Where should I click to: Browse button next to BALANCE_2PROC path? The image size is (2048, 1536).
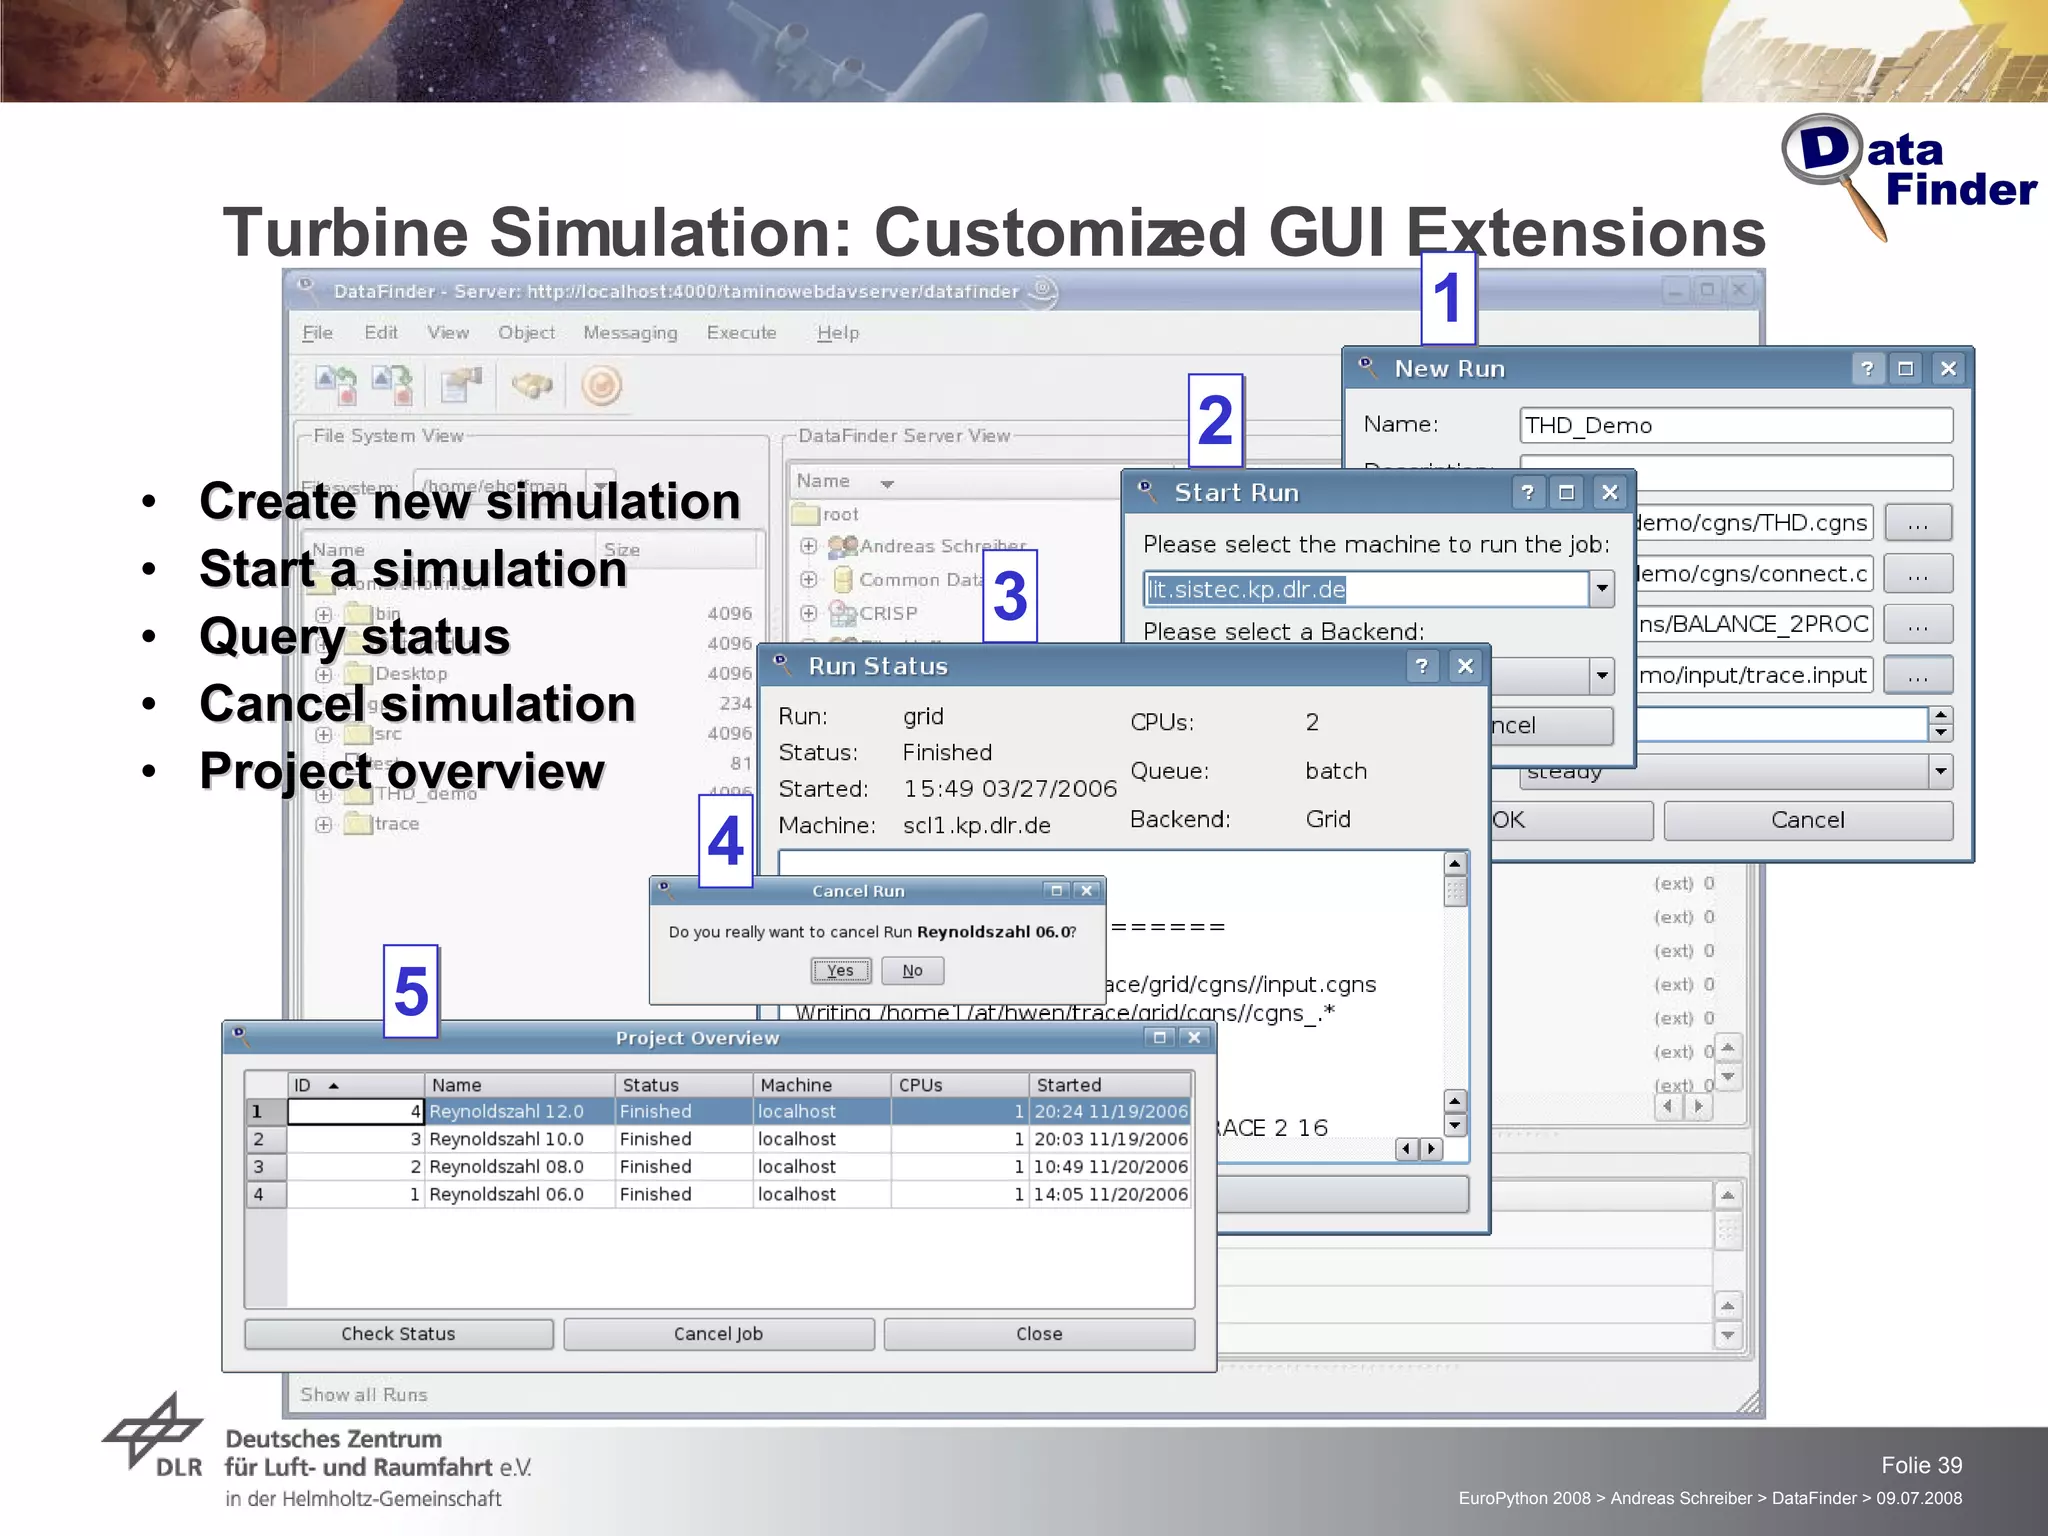coord(1917,624)
